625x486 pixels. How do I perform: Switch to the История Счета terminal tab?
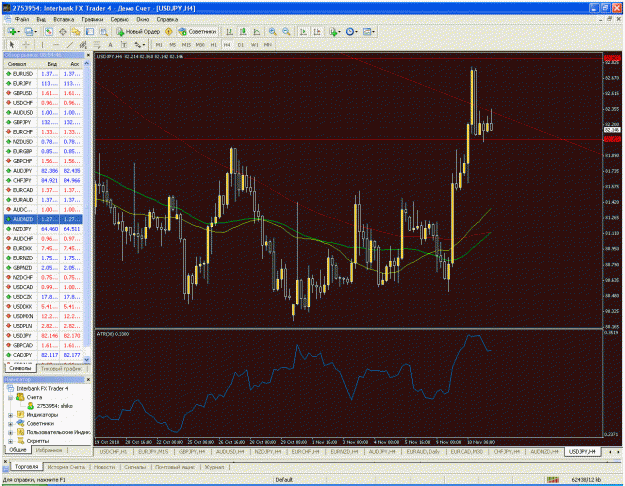66,466
